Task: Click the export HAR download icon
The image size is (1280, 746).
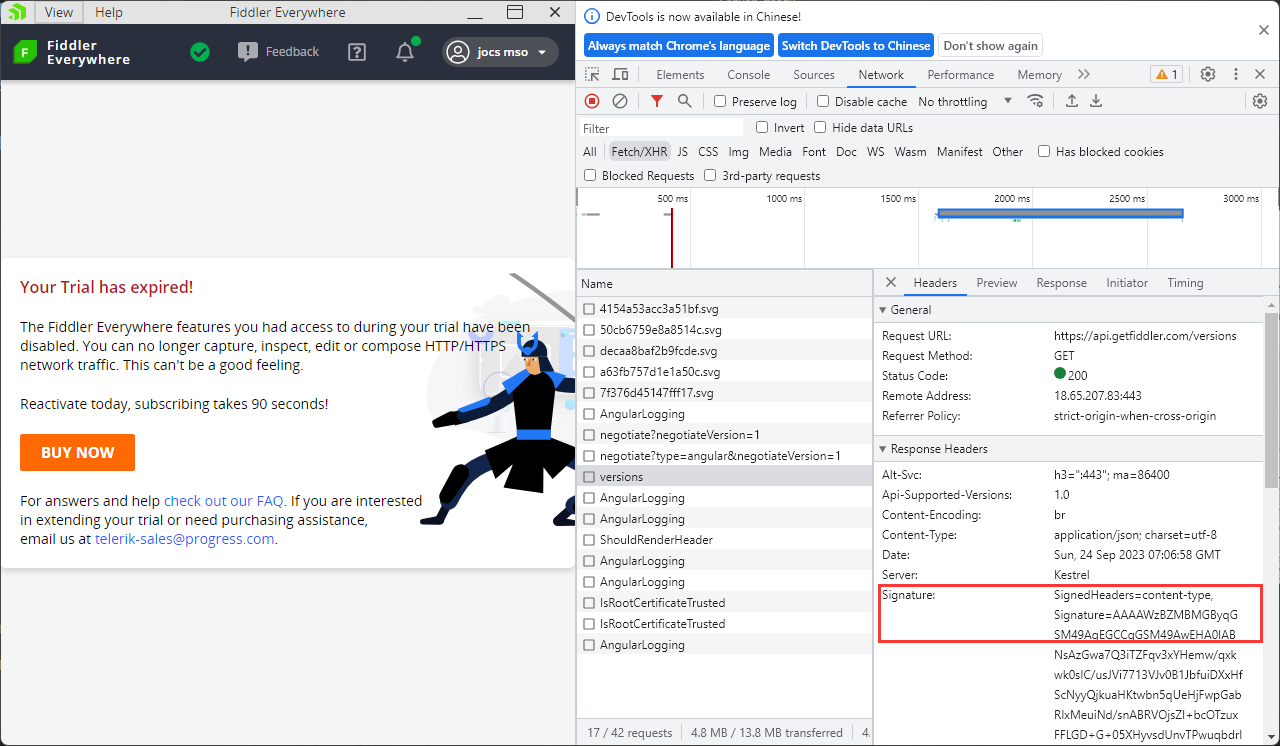Action: coord(1096,101)
